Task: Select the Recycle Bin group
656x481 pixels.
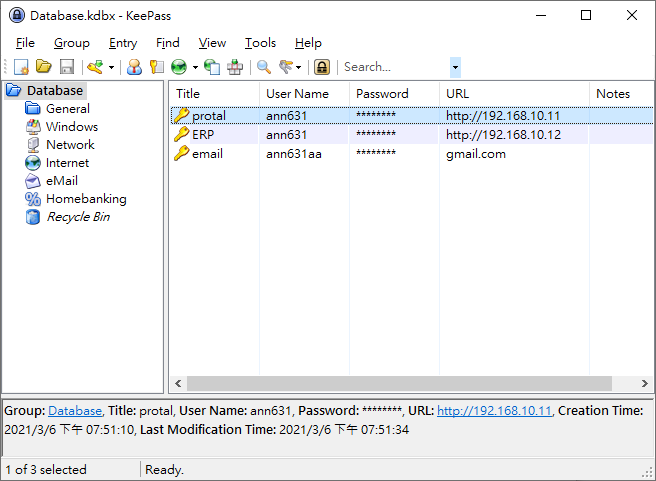Action: (78, 217)
